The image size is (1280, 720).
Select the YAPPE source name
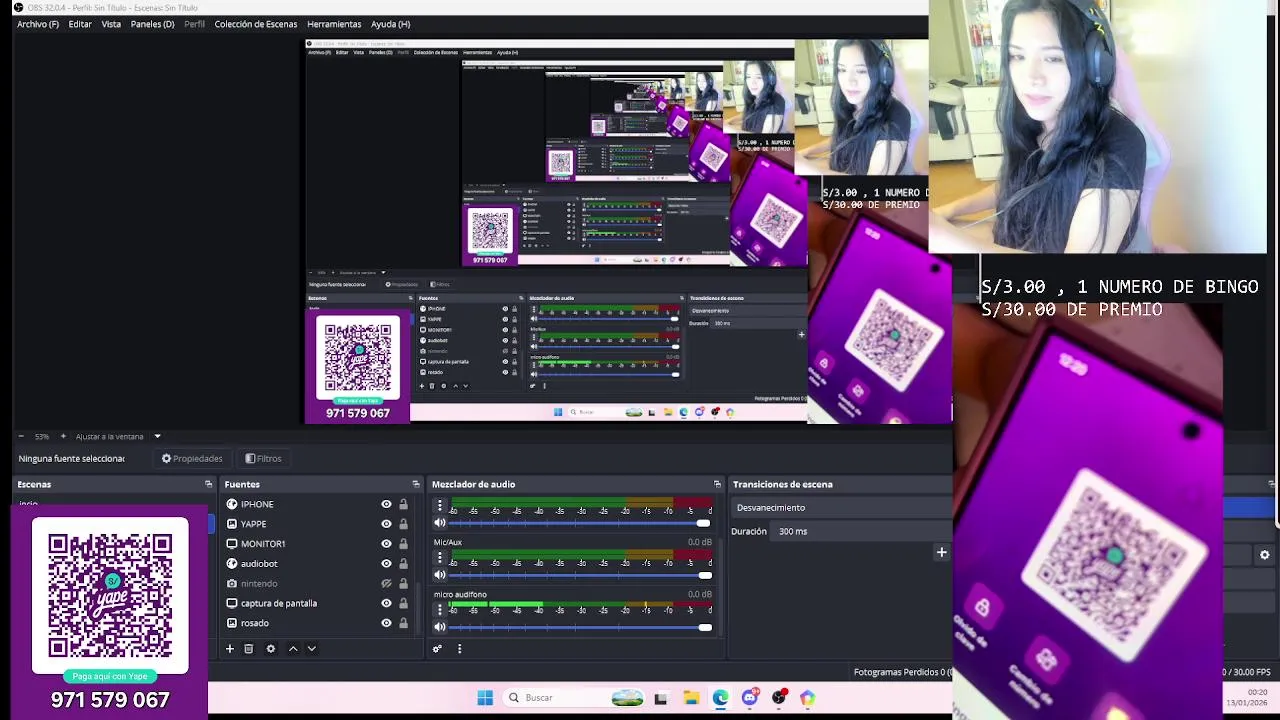pyautogui.click(x=253, y=524)
